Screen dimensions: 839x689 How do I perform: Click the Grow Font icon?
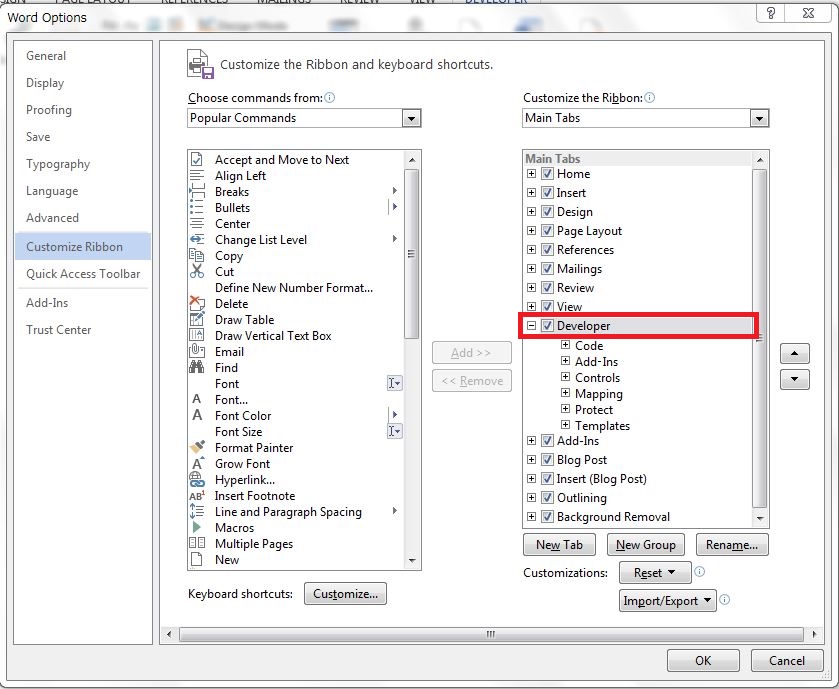197,463
